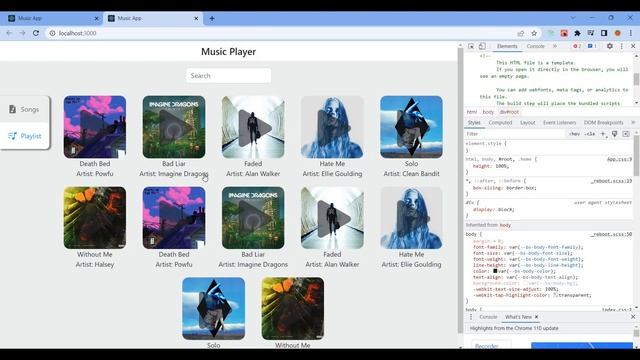Play Faded cover in second row
The height and width of the screenshot is (360, 640).
tap(332, 218)
